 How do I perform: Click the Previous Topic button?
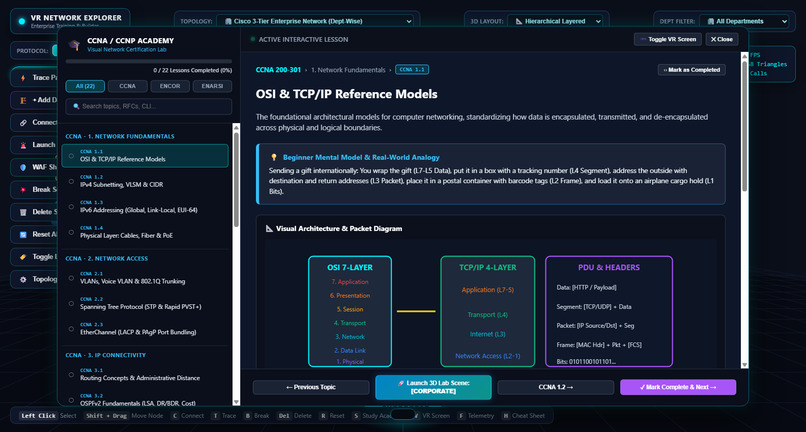(x=311, y=387)
